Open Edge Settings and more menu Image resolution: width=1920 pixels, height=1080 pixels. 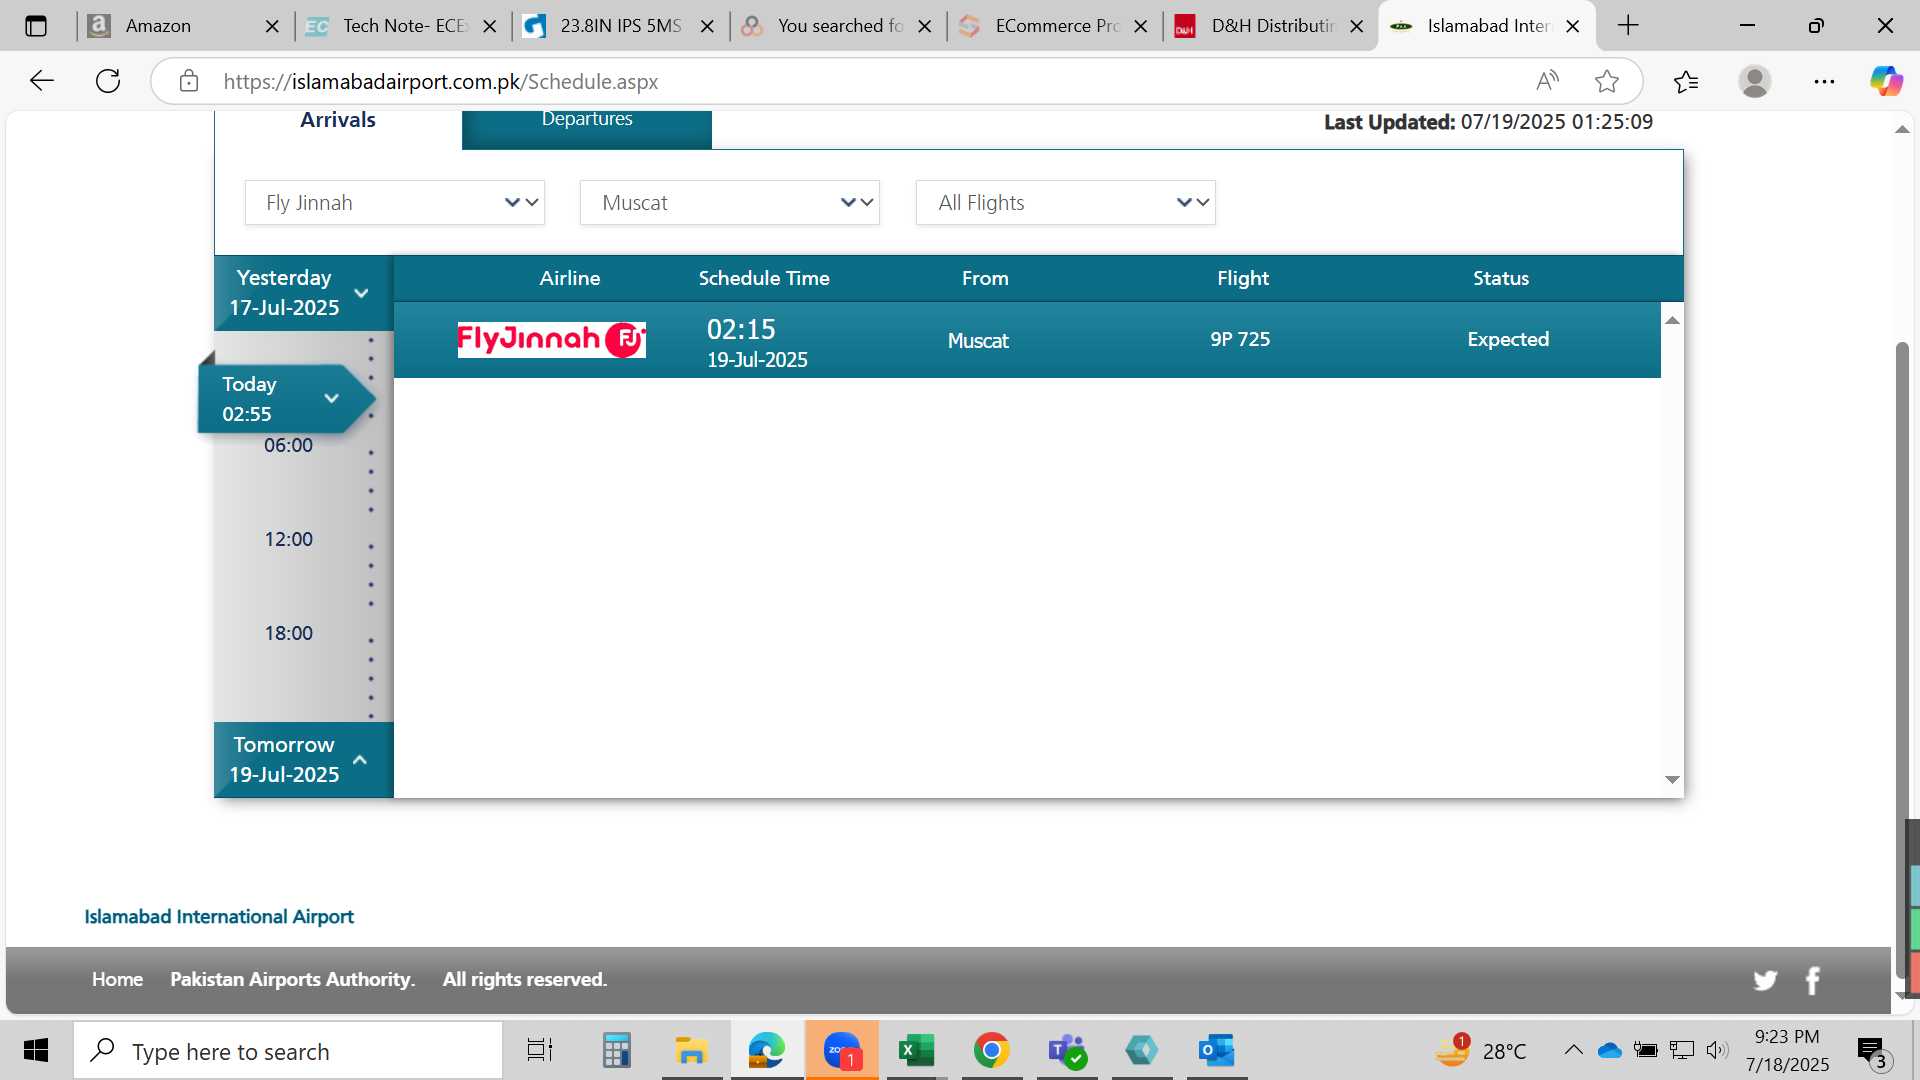pos(1824,81)
